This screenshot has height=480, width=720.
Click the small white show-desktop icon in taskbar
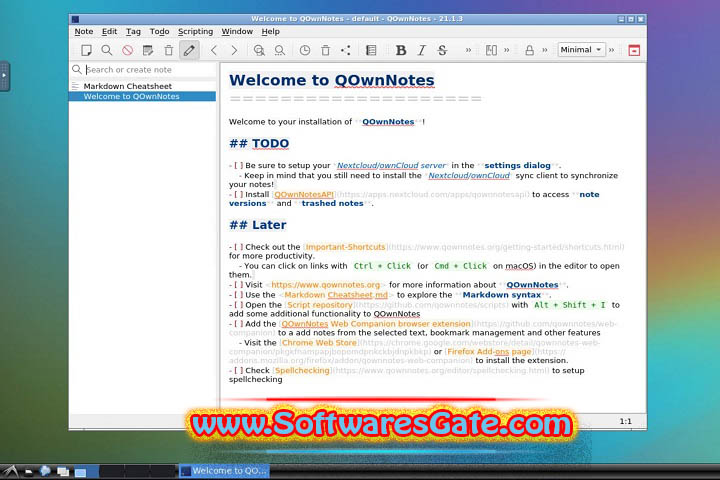28,472
